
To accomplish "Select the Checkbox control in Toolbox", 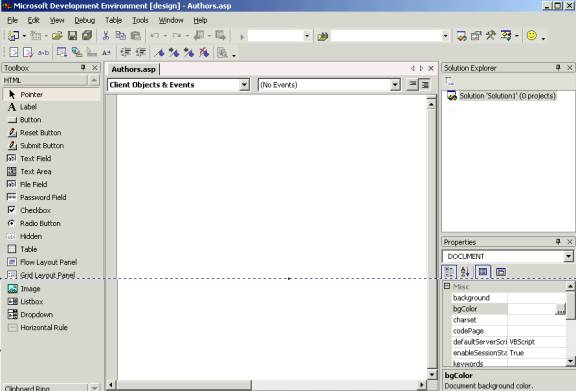I will click(x=51, y=210).
